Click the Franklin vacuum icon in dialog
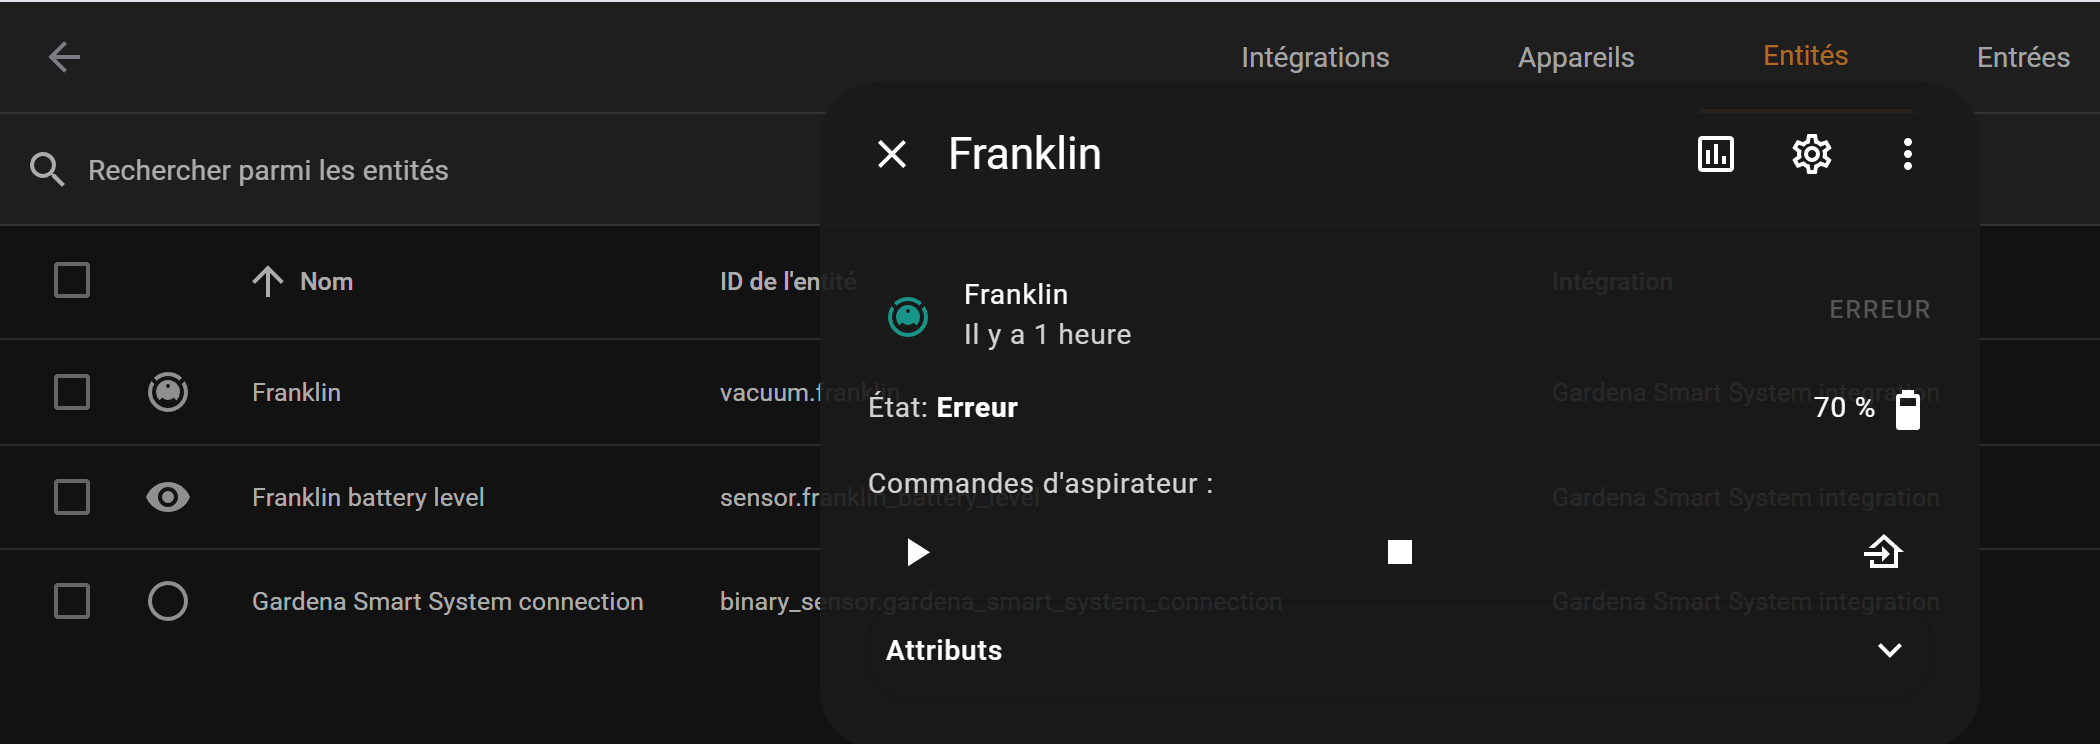 908,317
